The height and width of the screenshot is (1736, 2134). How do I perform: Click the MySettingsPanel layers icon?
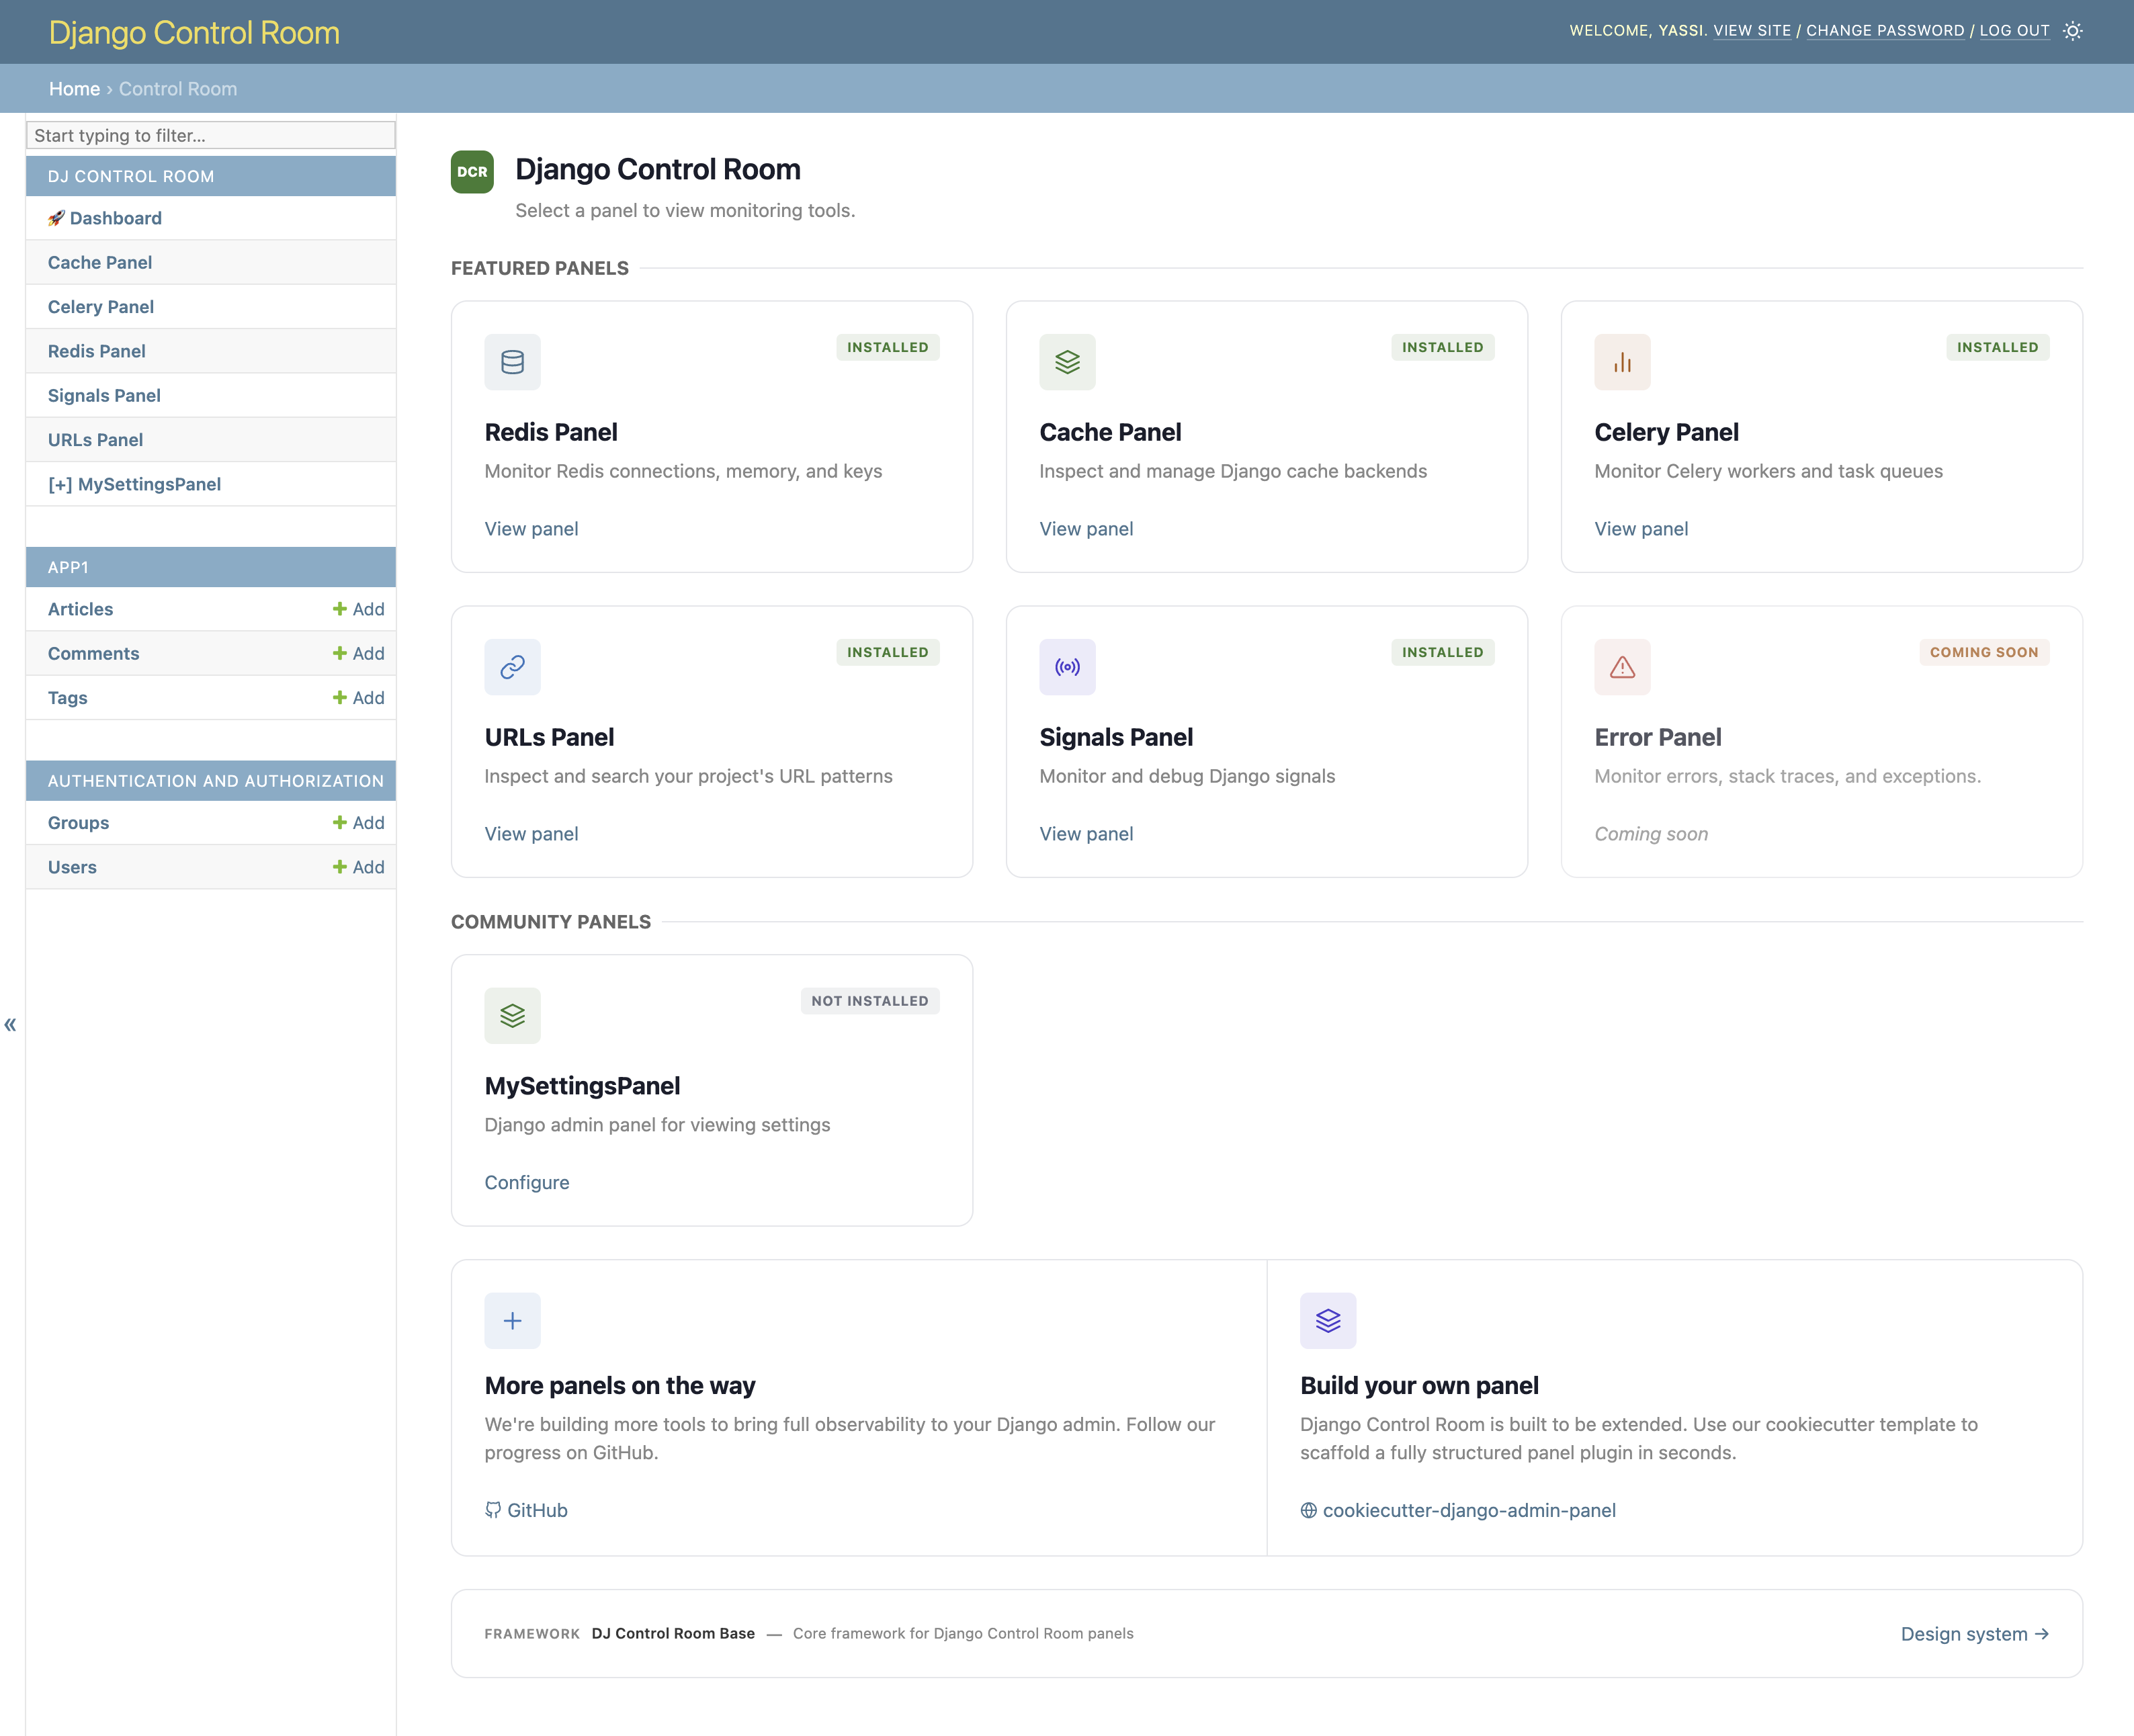tap(512, 1016)
